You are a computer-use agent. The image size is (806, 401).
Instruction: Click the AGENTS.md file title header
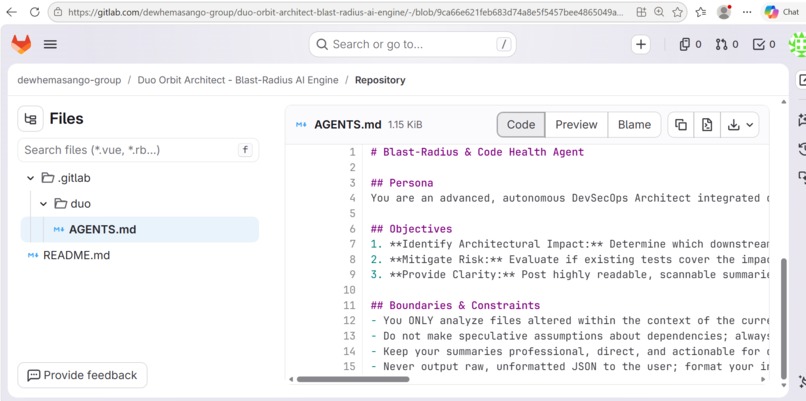[x=348, y=125]
